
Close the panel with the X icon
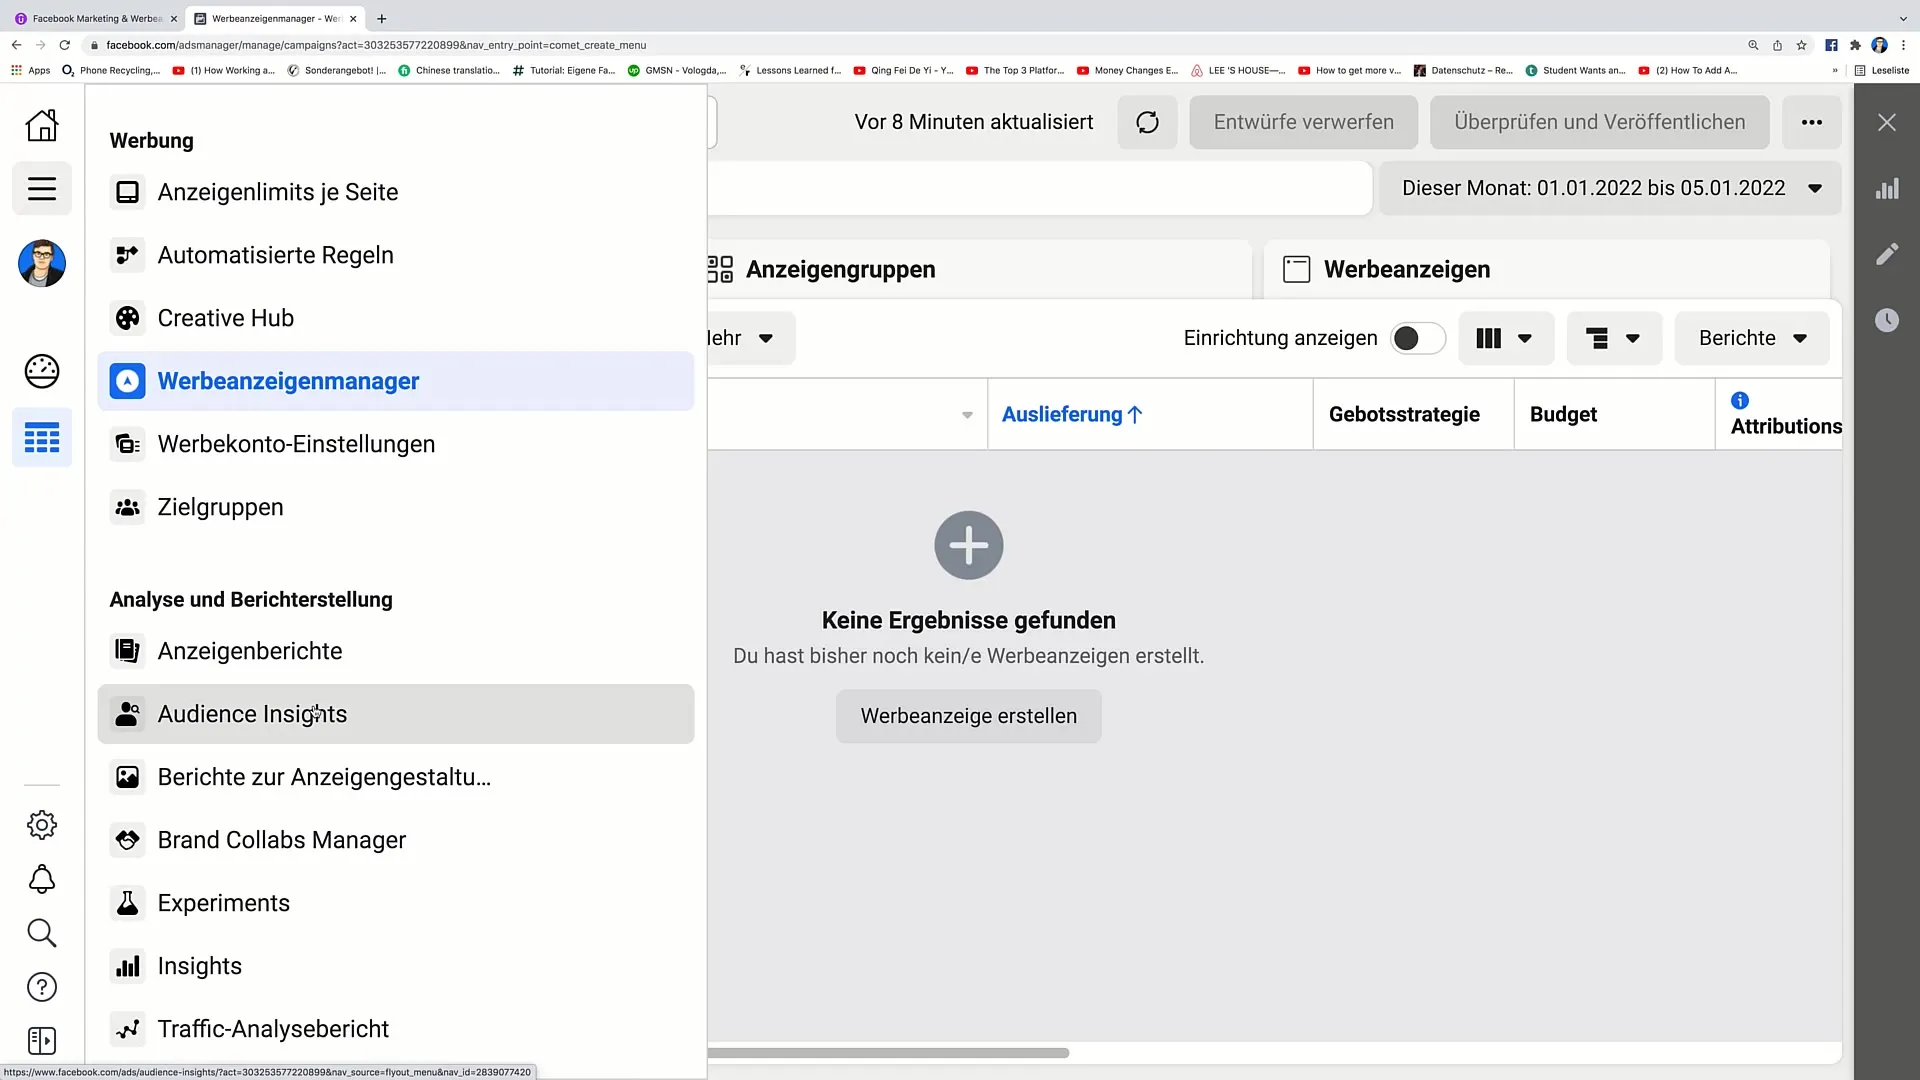coord(1886,122)
